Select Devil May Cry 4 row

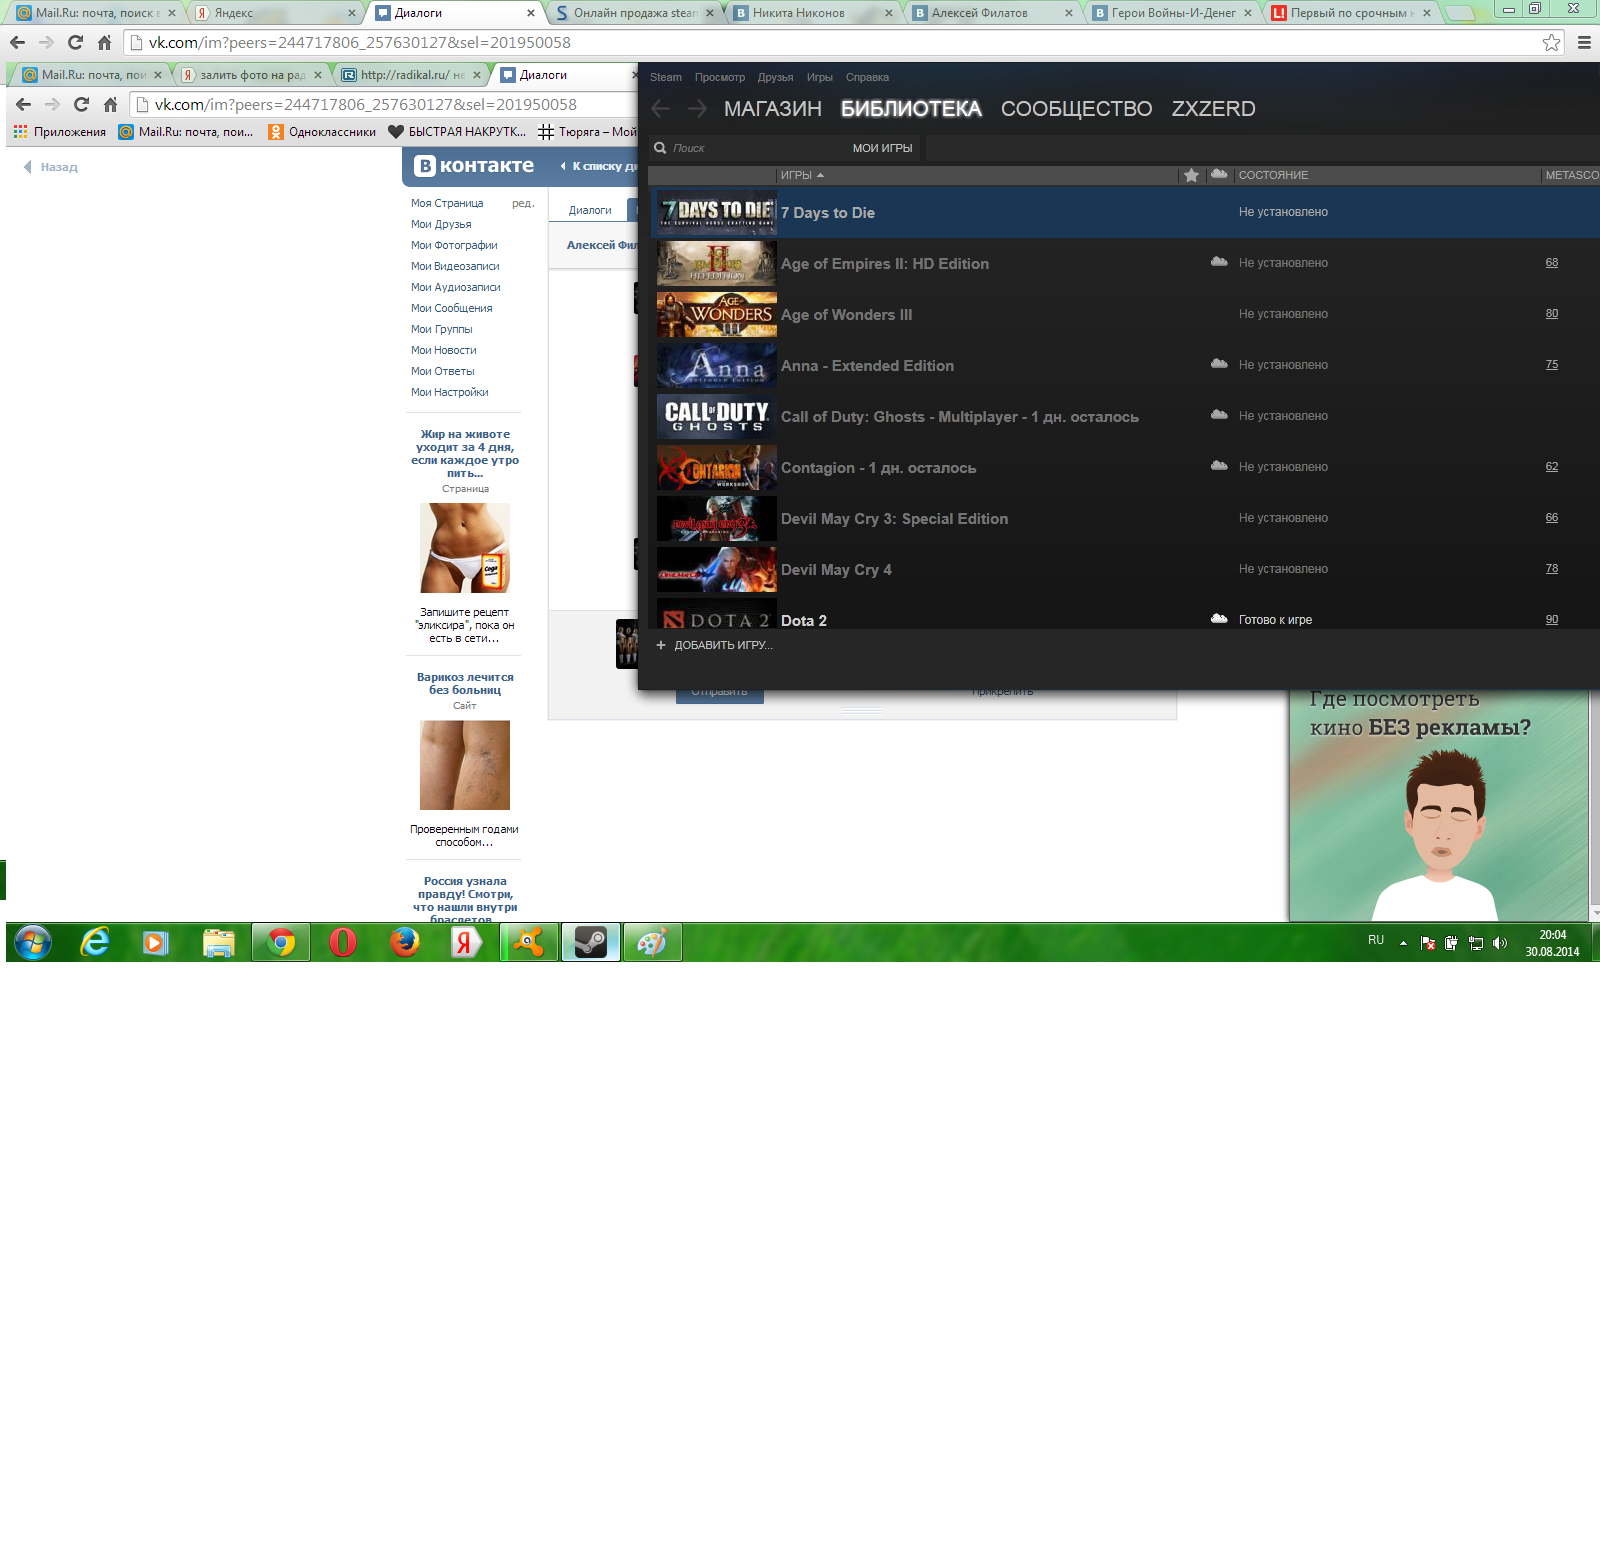[x=1124, y=569]
